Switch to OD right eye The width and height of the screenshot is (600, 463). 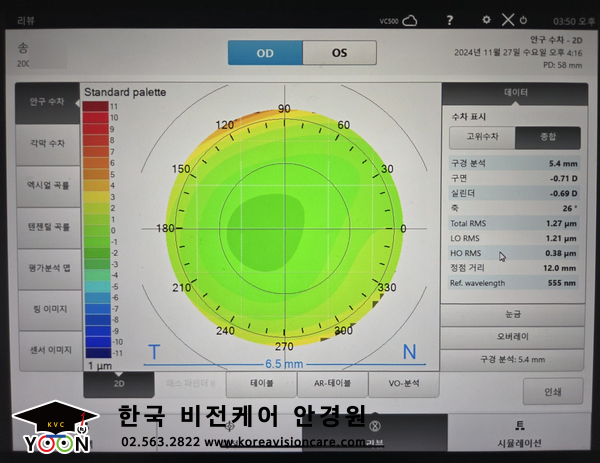(264, 53)
